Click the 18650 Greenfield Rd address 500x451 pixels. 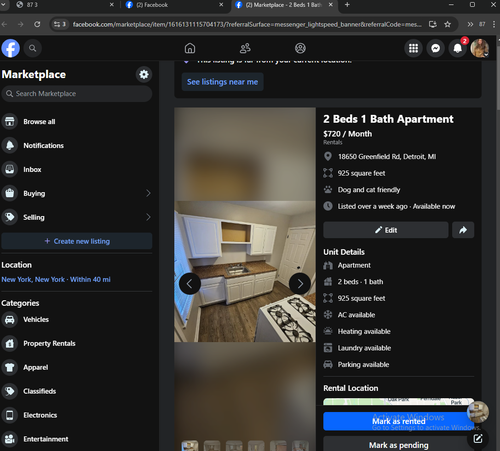tap(387, 157)
